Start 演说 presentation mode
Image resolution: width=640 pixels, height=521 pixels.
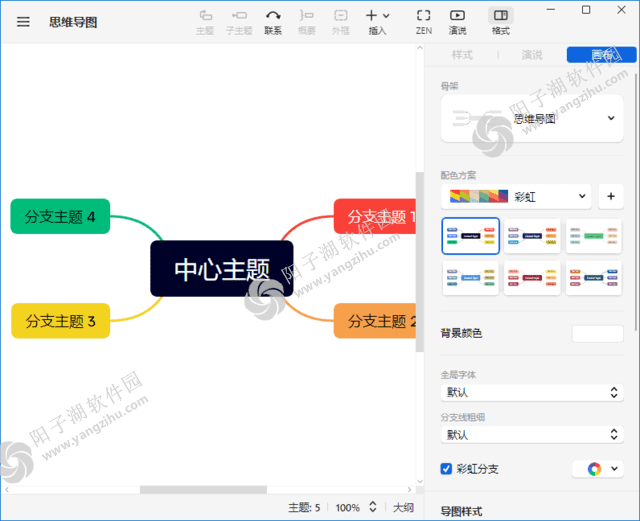[458, 22]
